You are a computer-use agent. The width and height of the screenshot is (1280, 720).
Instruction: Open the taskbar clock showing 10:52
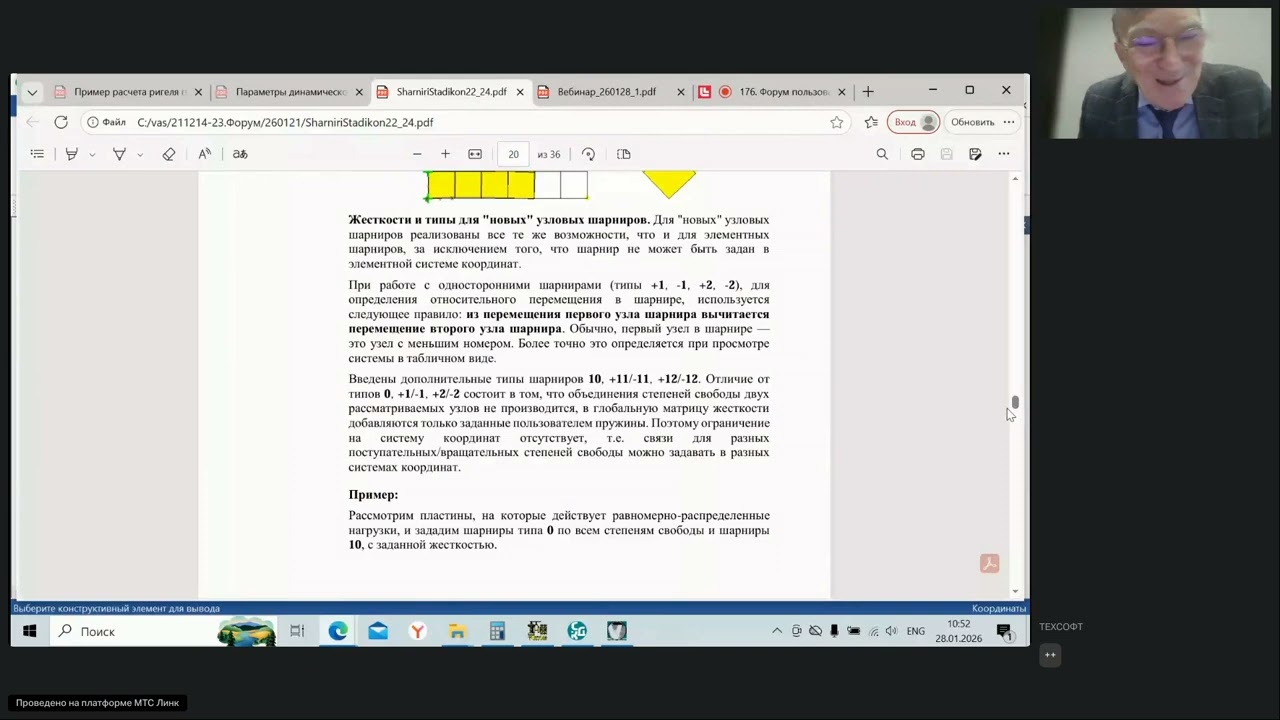click(x=959, y=631)
